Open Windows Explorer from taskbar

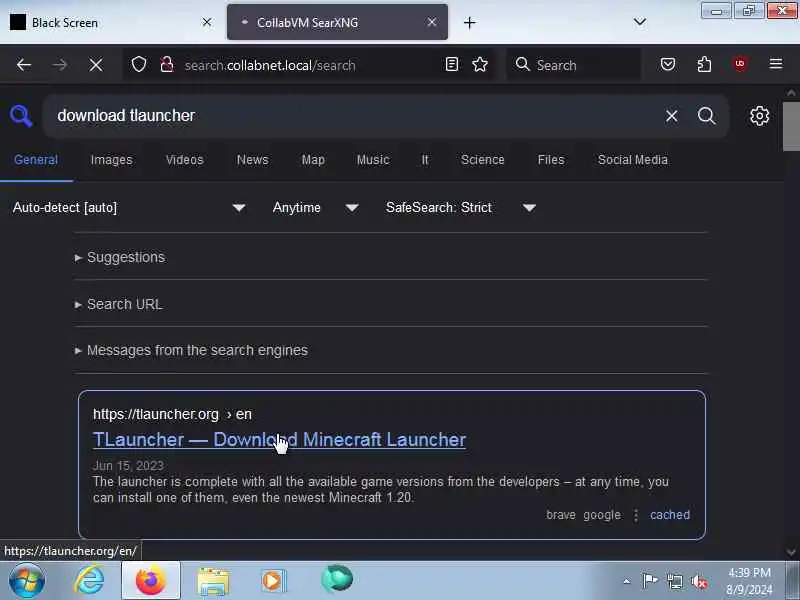click(213, 582)
